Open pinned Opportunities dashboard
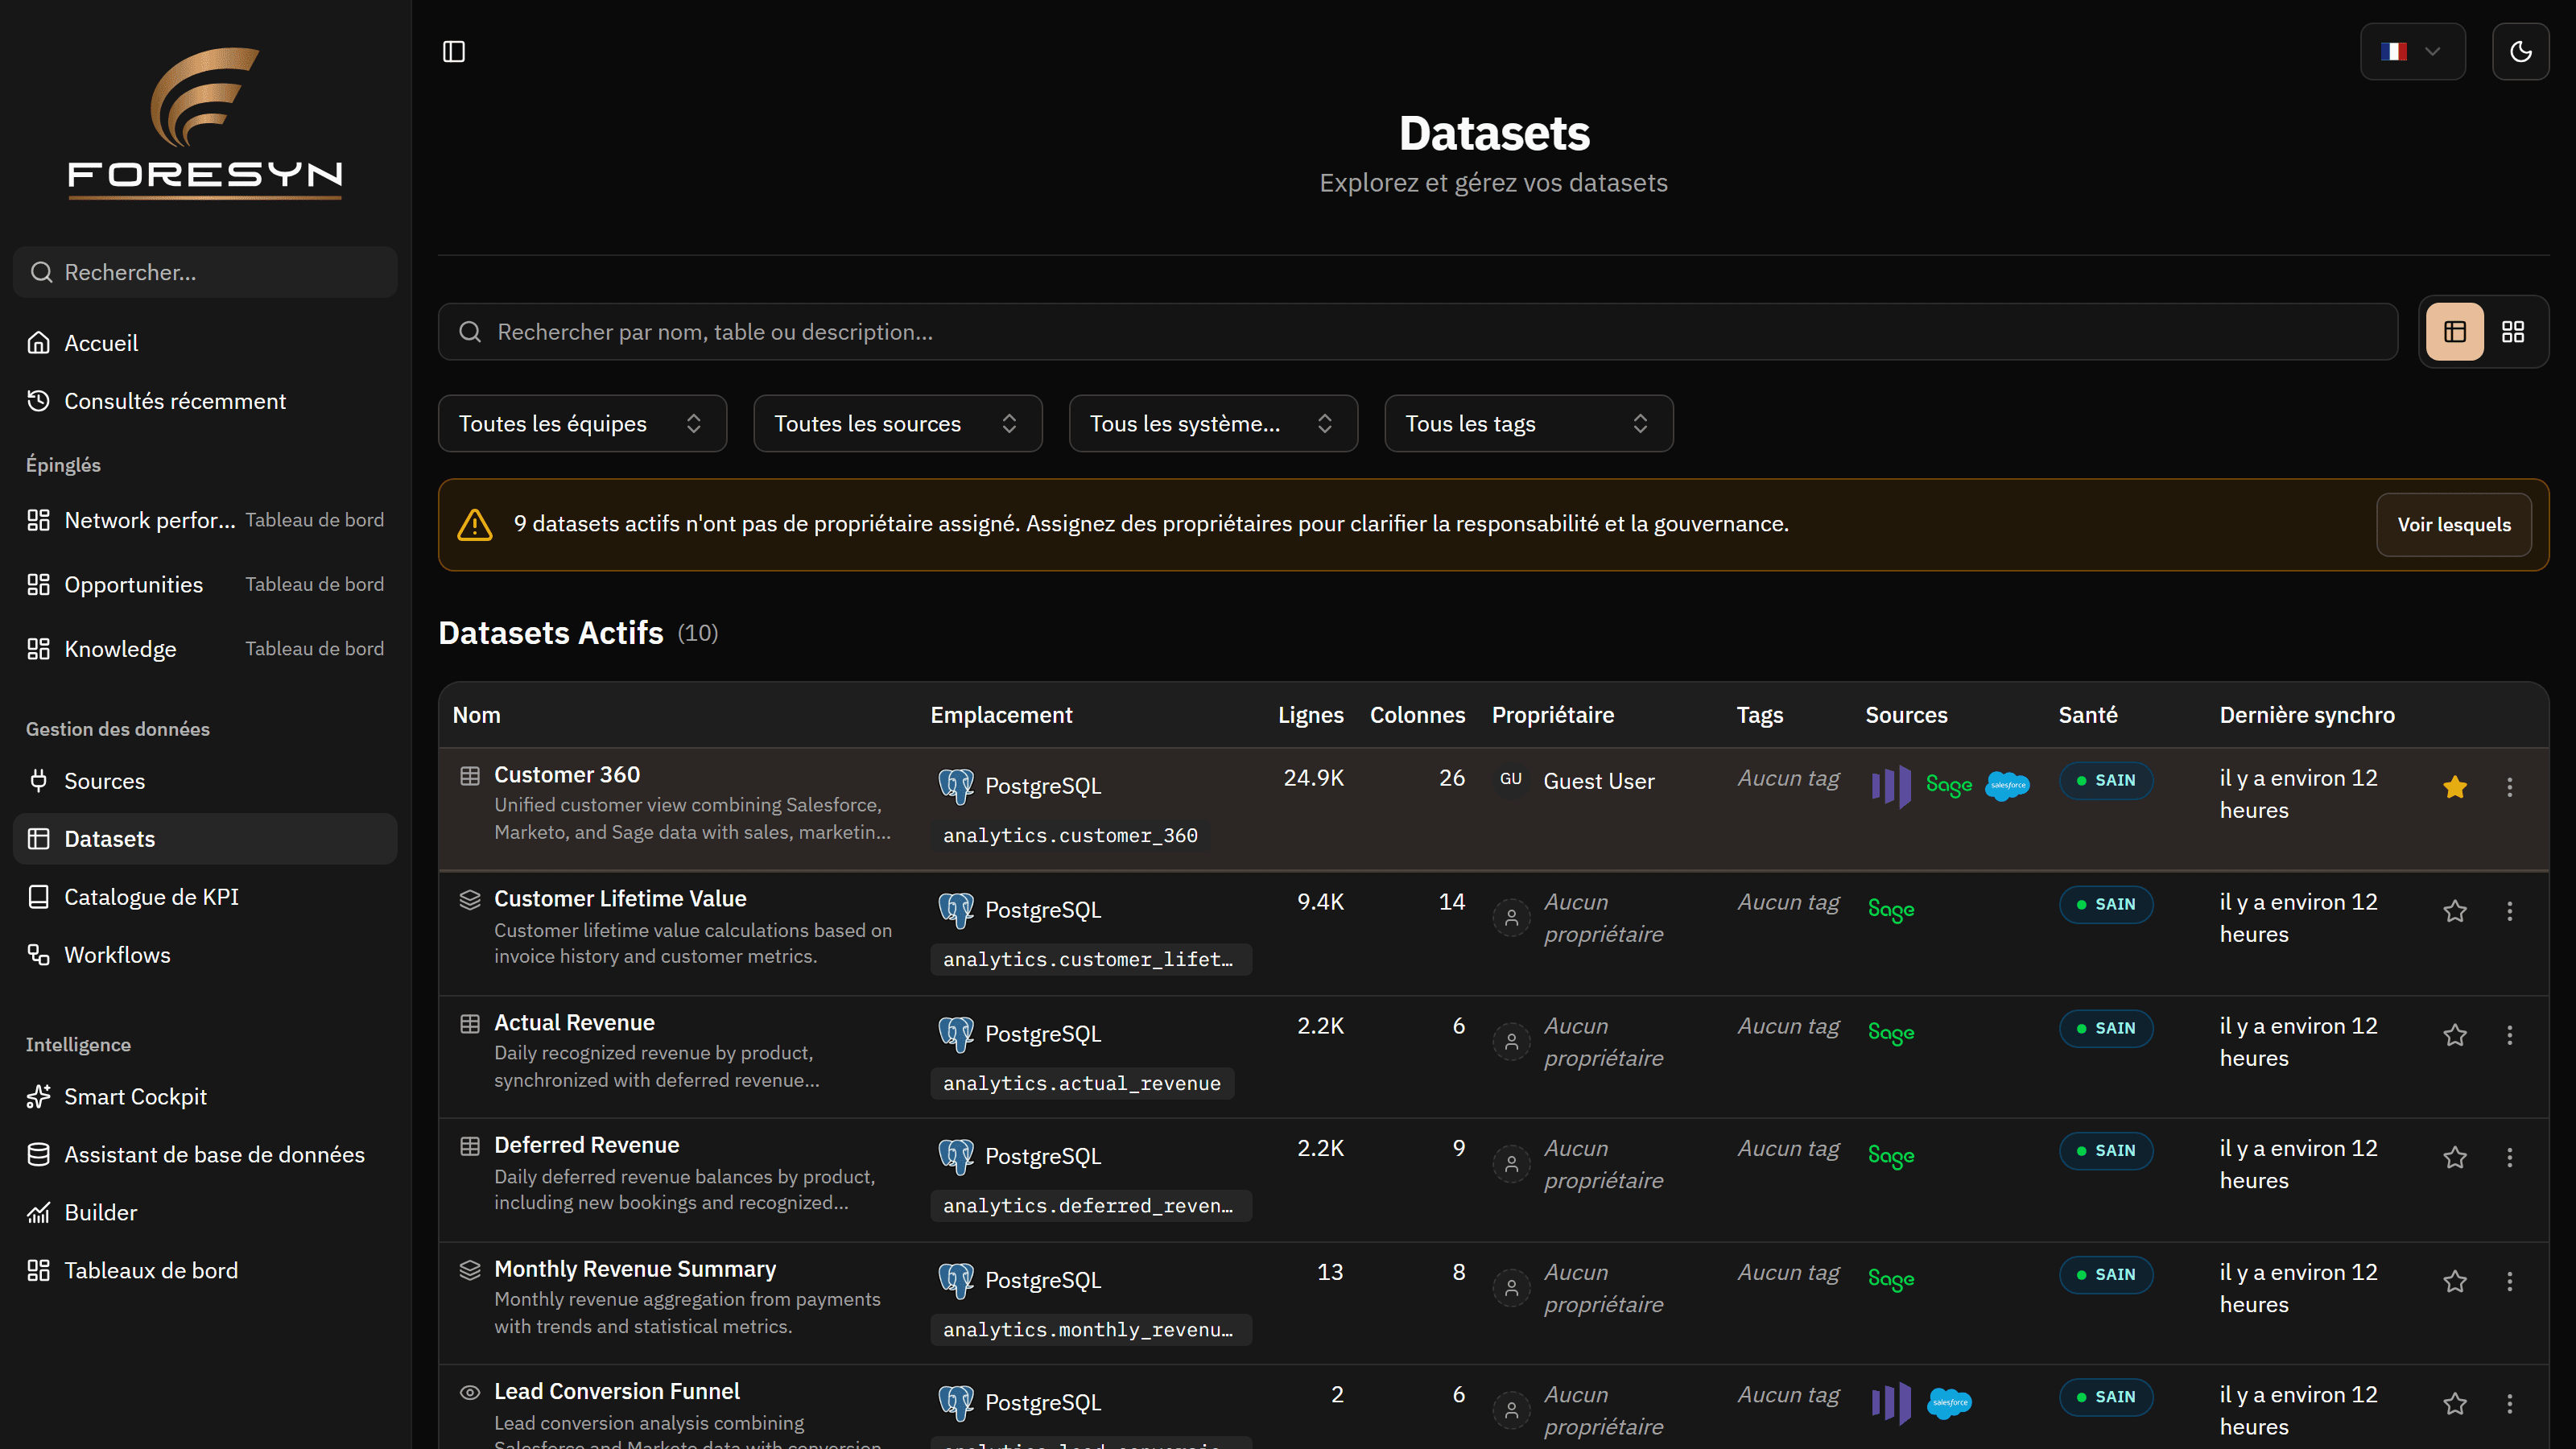This screenshot has width=2576, height=1449. click(205, 584)
